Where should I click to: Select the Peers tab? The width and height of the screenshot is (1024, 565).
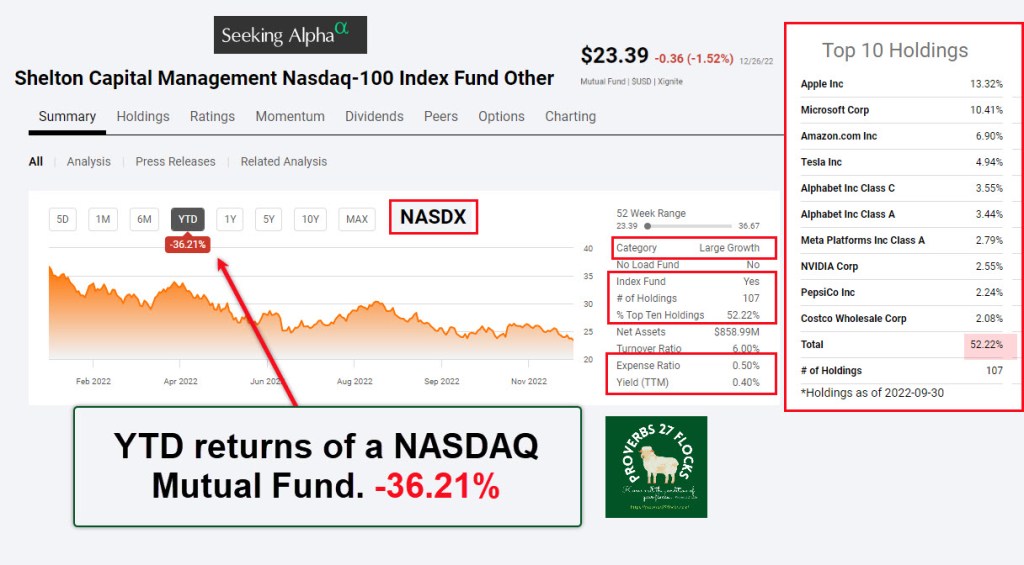[x=441, y=116]
